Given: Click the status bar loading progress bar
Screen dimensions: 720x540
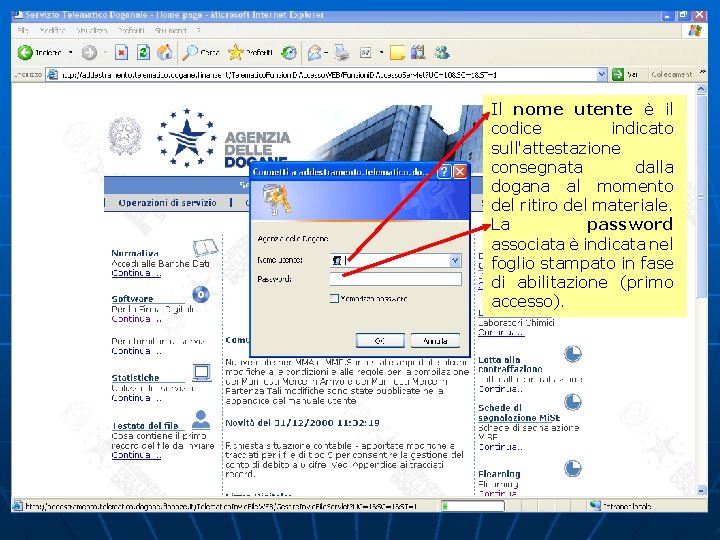Looking at the screenshot, I should click(x=472, y=506).
